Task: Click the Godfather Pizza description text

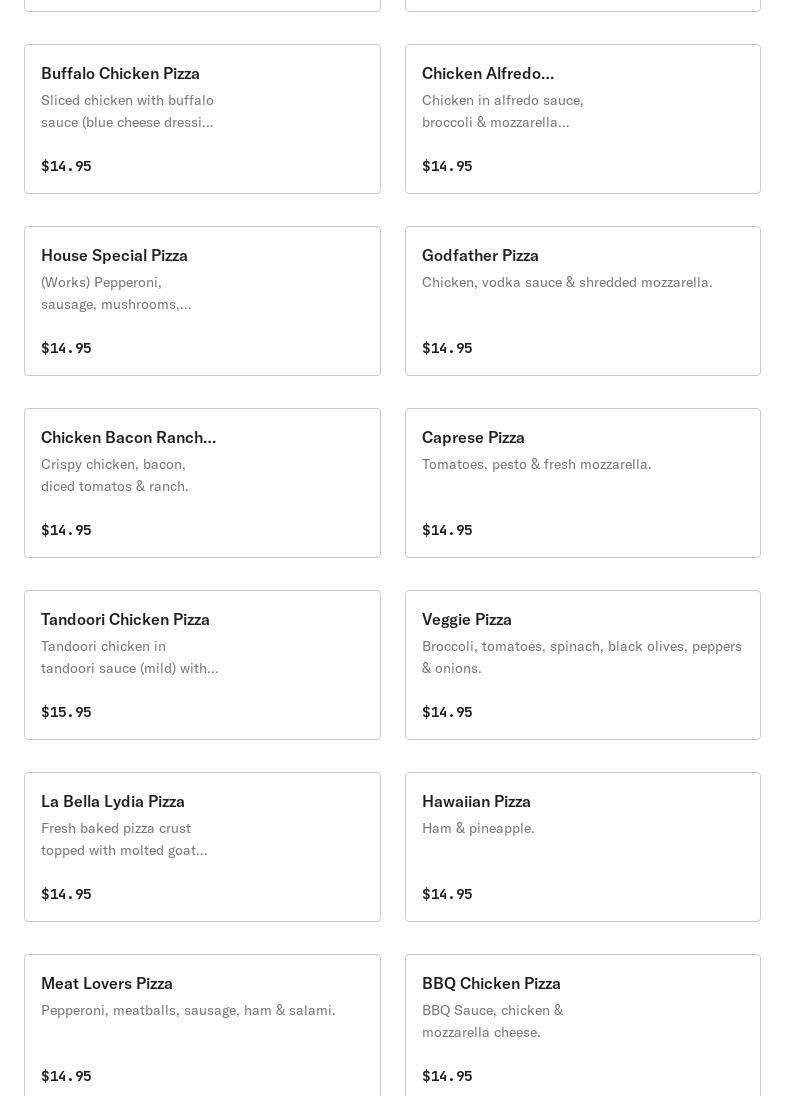Action: pyautogui.click(x=567, y=282)
